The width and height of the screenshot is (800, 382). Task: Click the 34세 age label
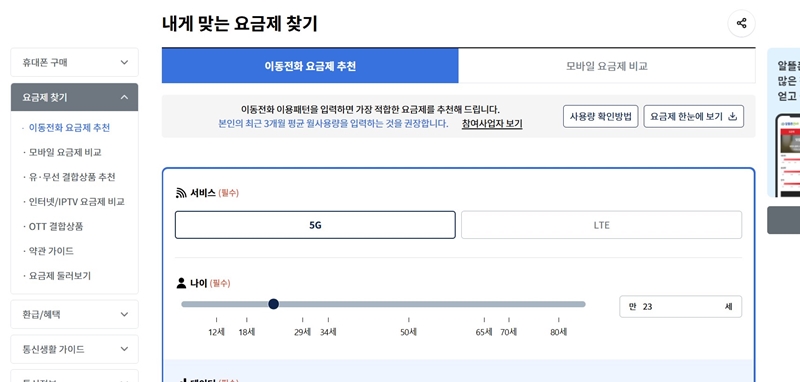point(328,332)
